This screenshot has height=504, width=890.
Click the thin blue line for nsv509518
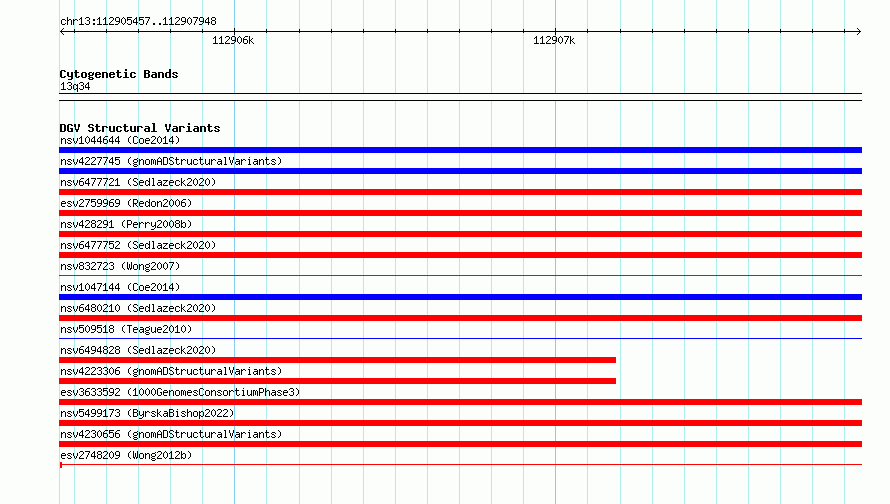[x=460, y=339]
